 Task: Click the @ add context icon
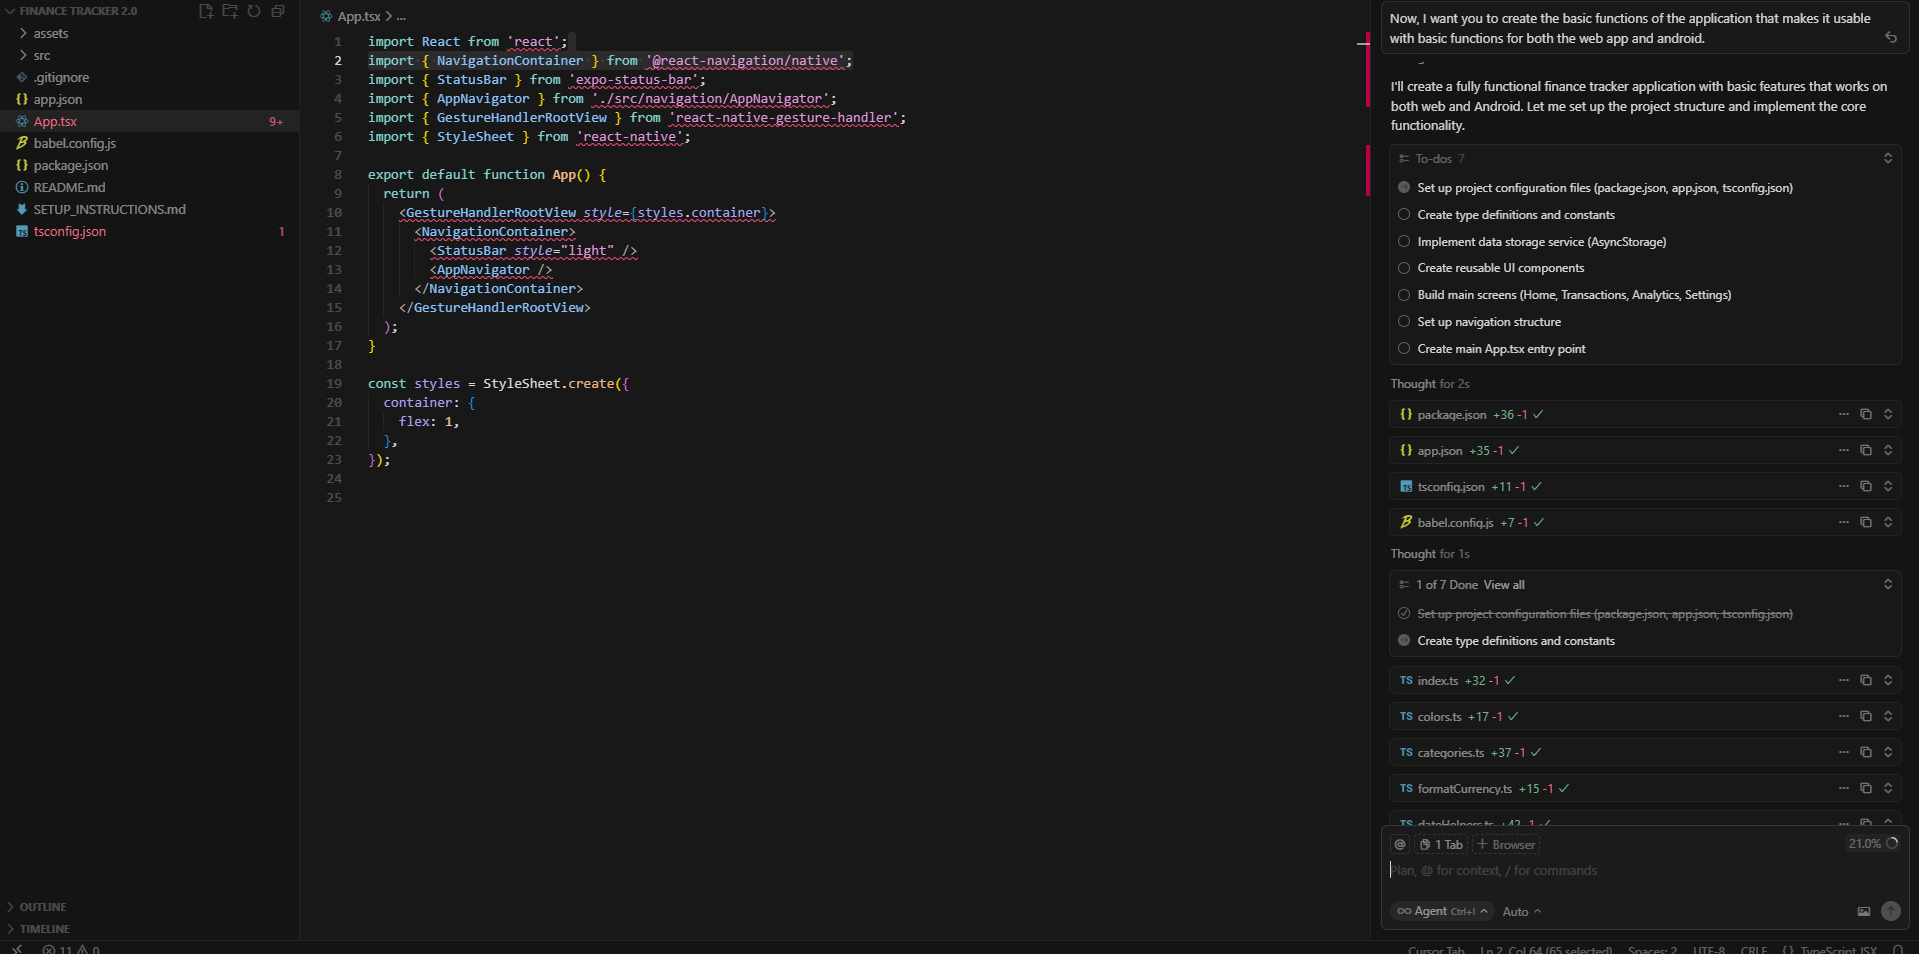pos(1400,844)
